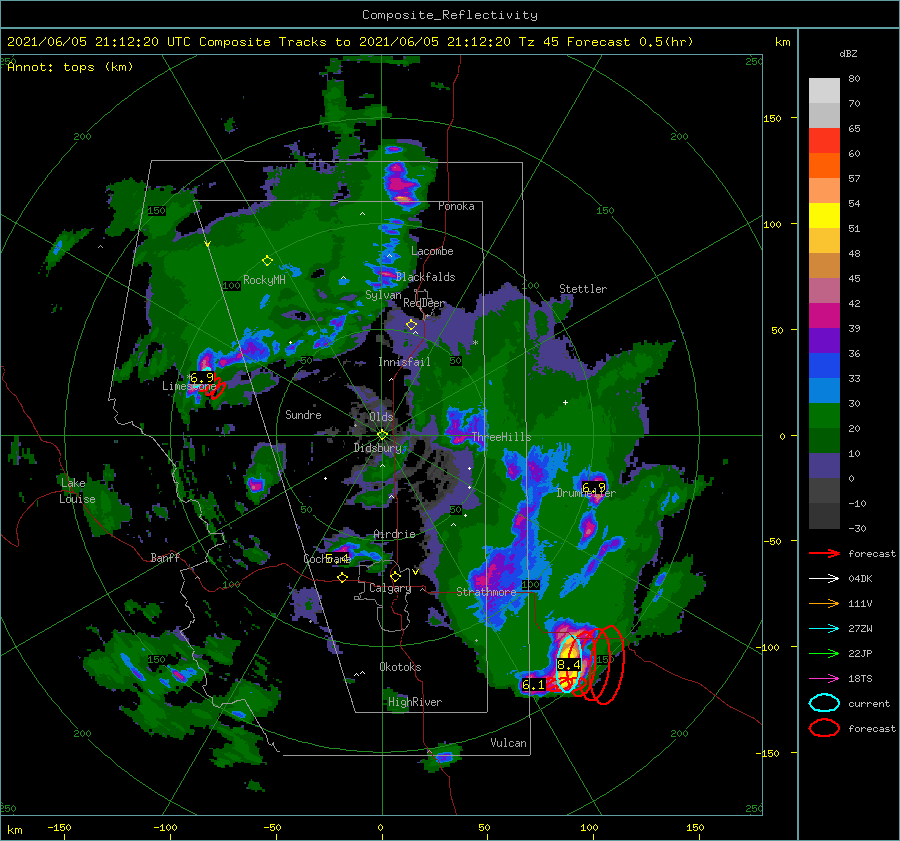Select the storm top label 6.1

tap(533, 684)
